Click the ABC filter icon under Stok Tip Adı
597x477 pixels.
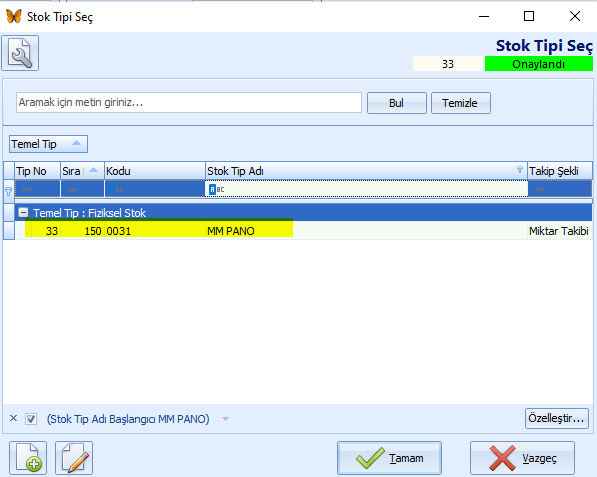coord(217,189)
